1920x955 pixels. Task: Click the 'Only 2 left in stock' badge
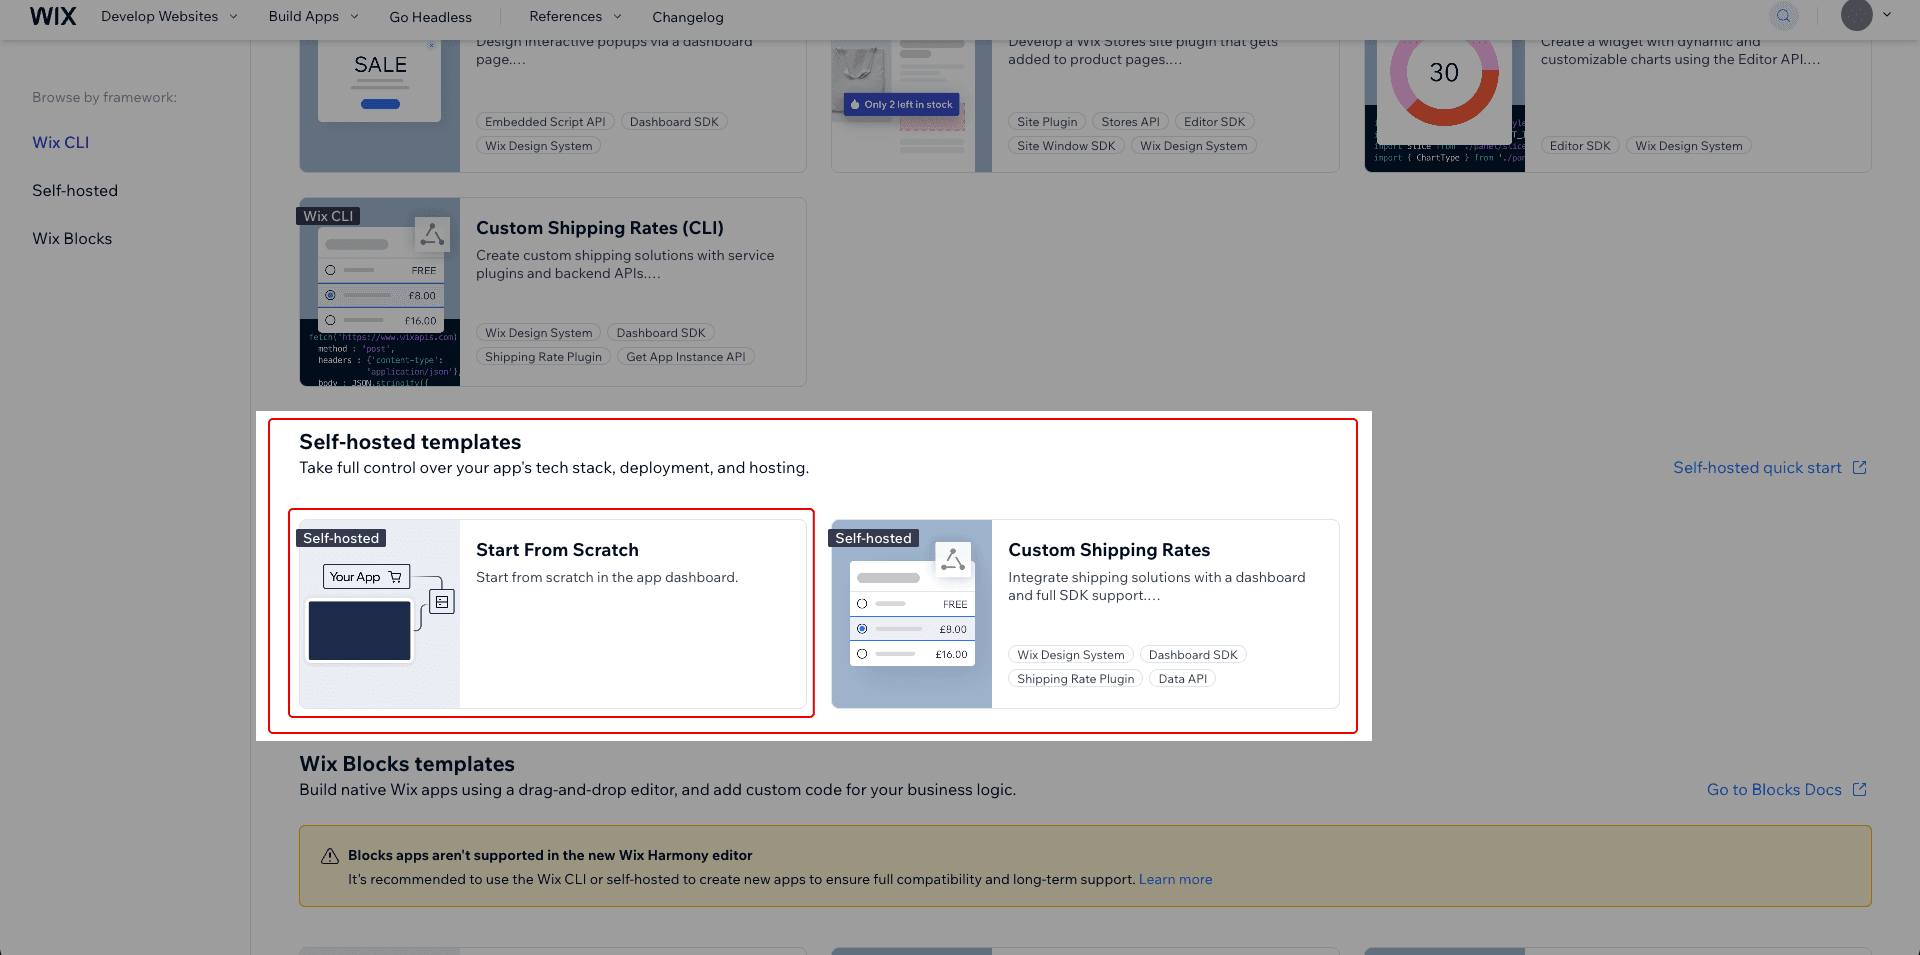point(902,104)
